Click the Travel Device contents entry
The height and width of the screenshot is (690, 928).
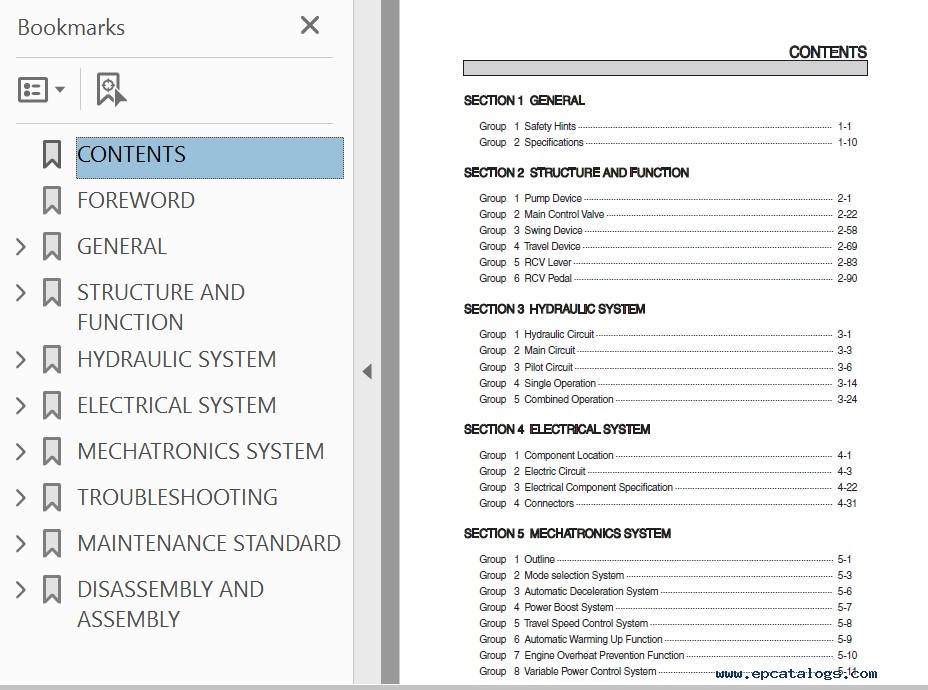point(668,246)
